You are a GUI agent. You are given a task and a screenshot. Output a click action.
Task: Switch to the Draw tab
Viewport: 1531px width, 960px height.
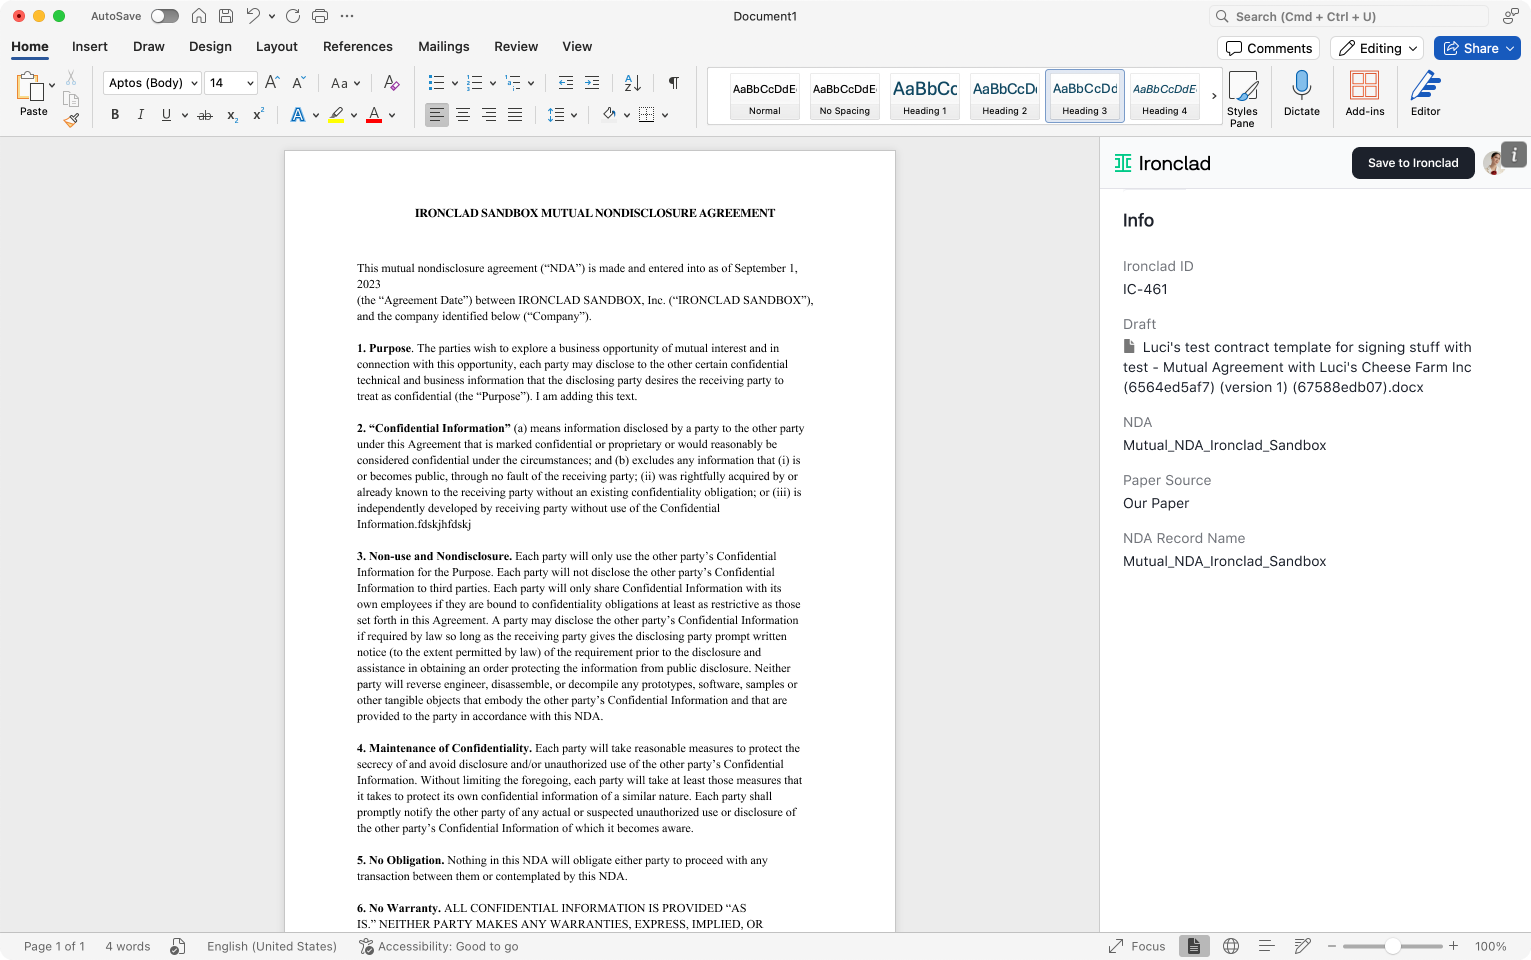[149, 47]
